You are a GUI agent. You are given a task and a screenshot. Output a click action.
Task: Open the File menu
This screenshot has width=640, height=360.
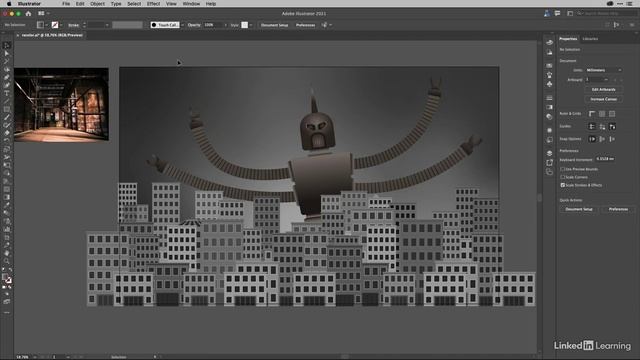pos(66,4)
